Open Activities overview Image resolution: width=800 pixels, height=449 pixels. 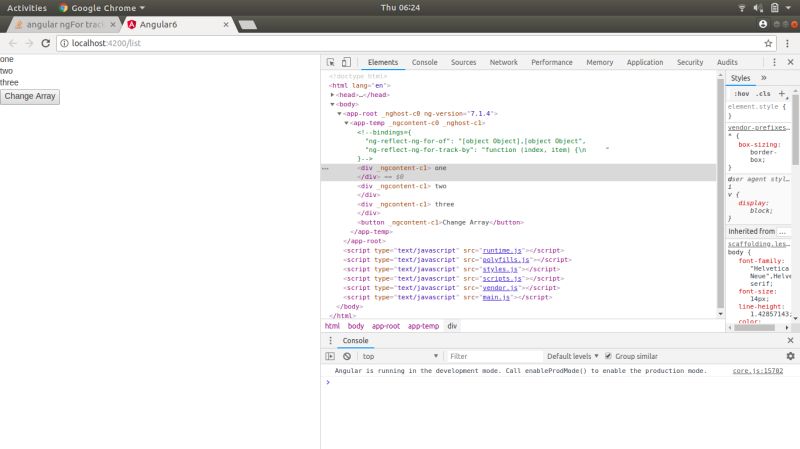click(27, 8)
